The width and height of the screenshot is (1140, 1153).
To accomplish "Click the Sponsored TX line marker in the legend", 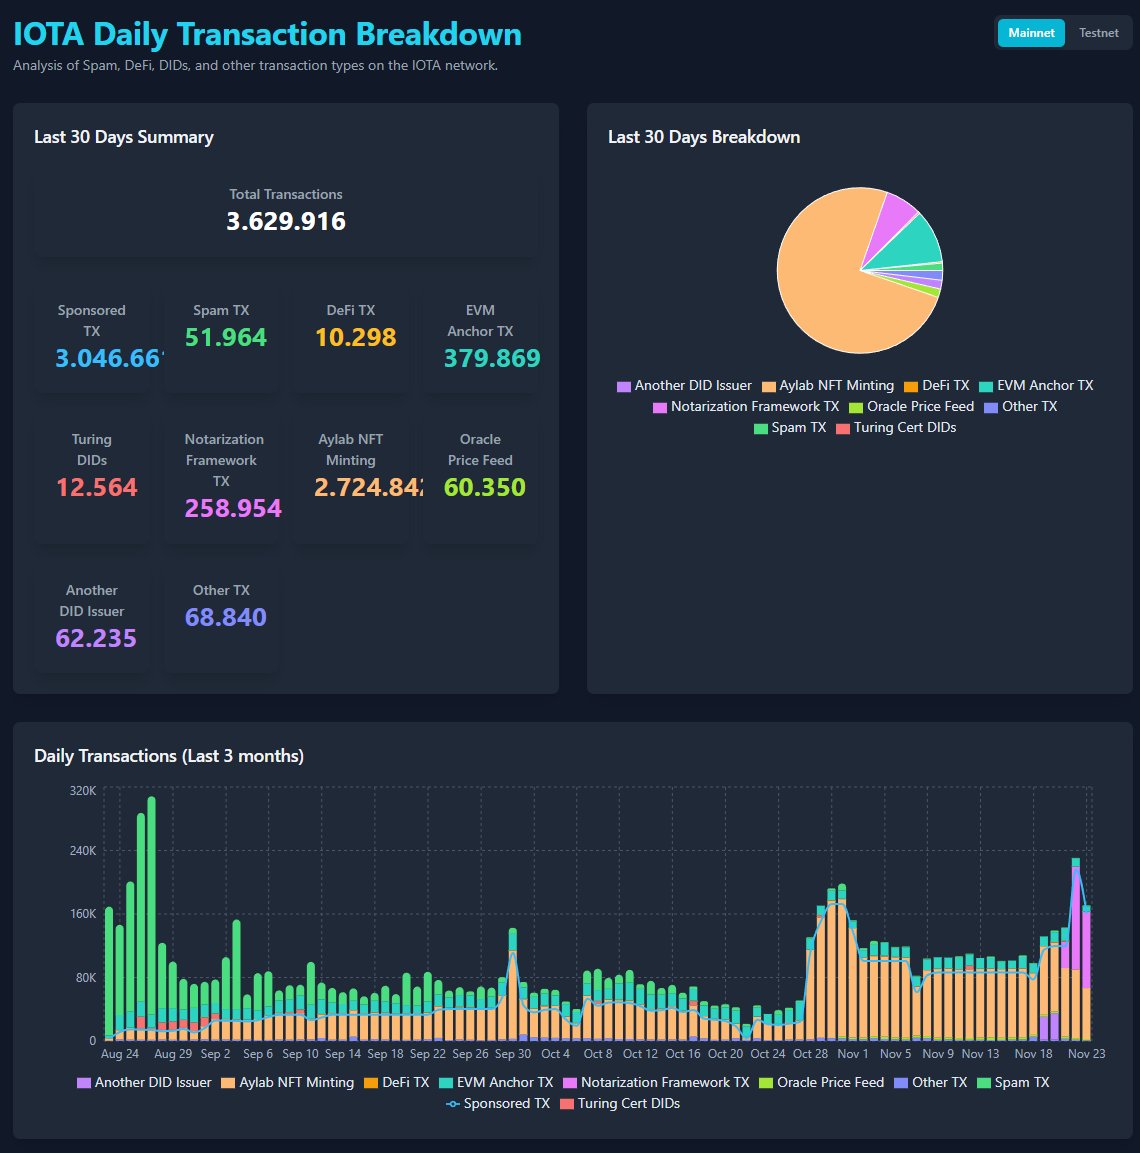I will [x=451, y=1103].
